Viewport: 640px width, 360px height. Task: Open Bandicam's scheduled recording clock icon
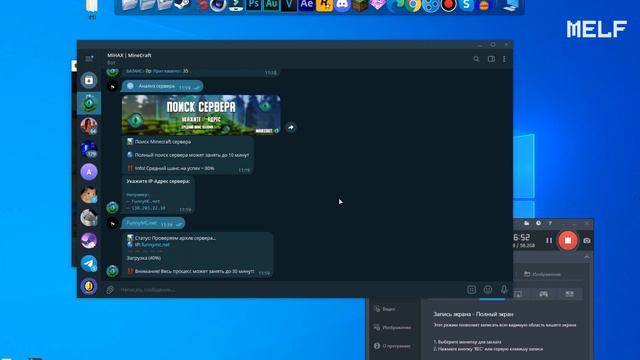pyautogui.click(x=538, y=223)
